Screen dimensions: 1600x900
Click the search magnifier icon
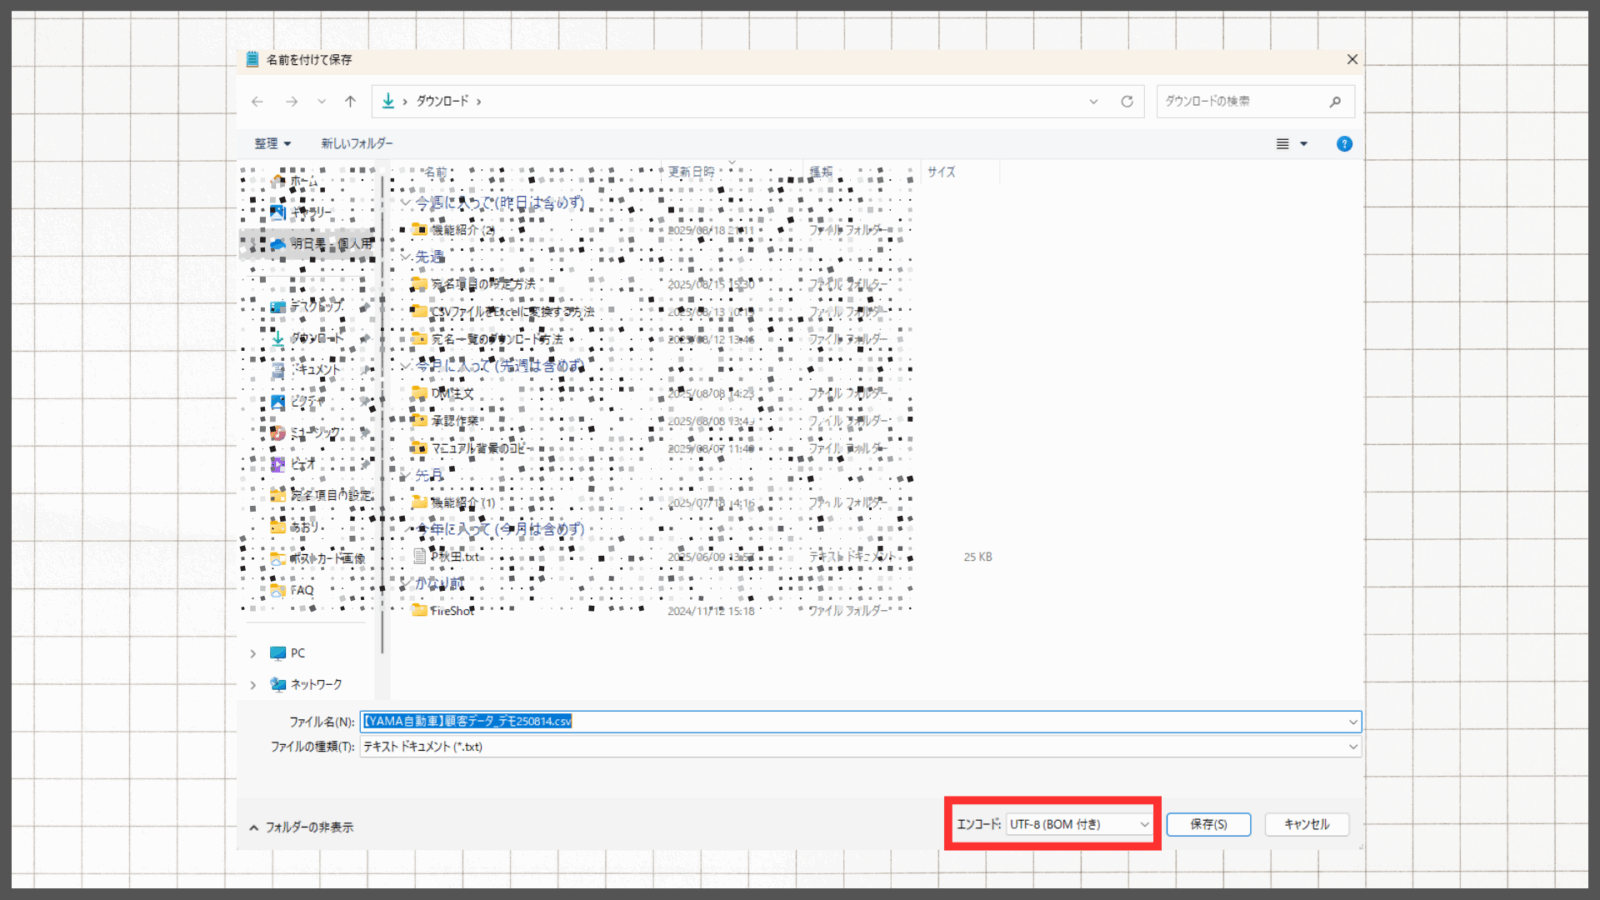pyautogui.click(x=1335, y=101)
